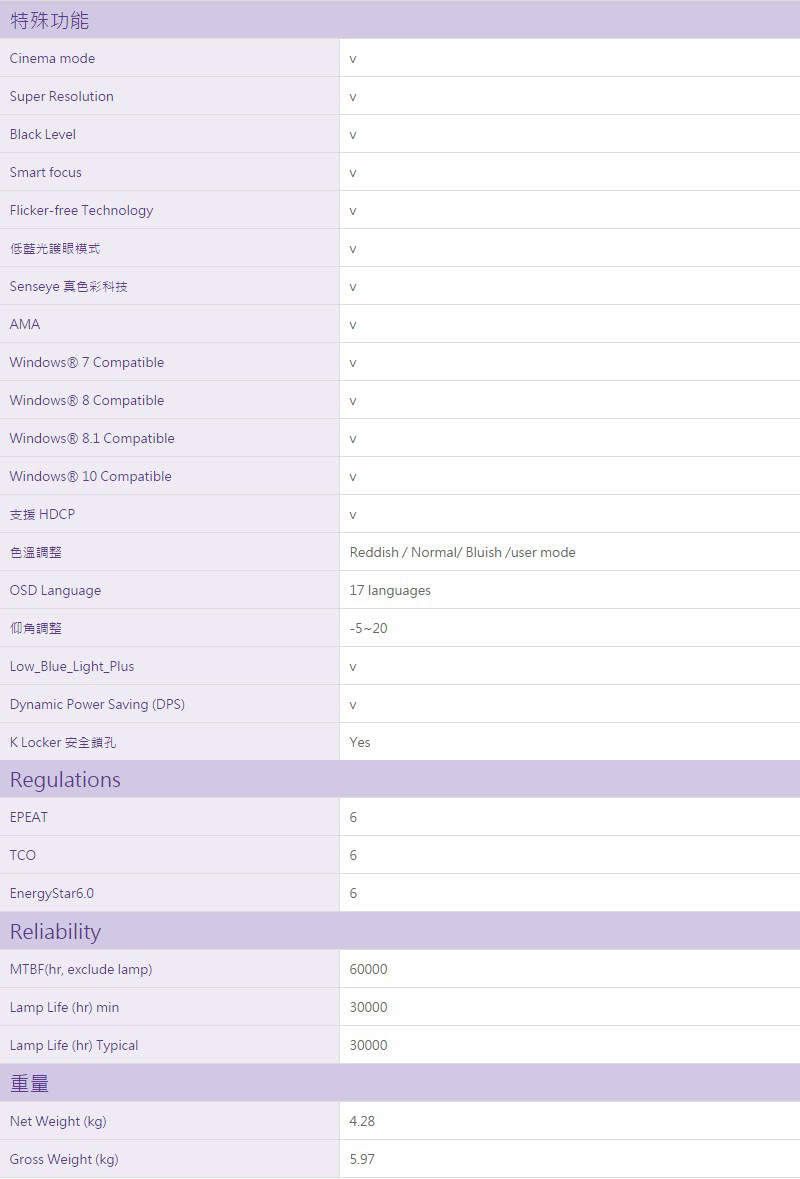This screenshot has height=1179, width=800.
Task: Select the Cinema mode row label
Action: click(x=52, y=58)
